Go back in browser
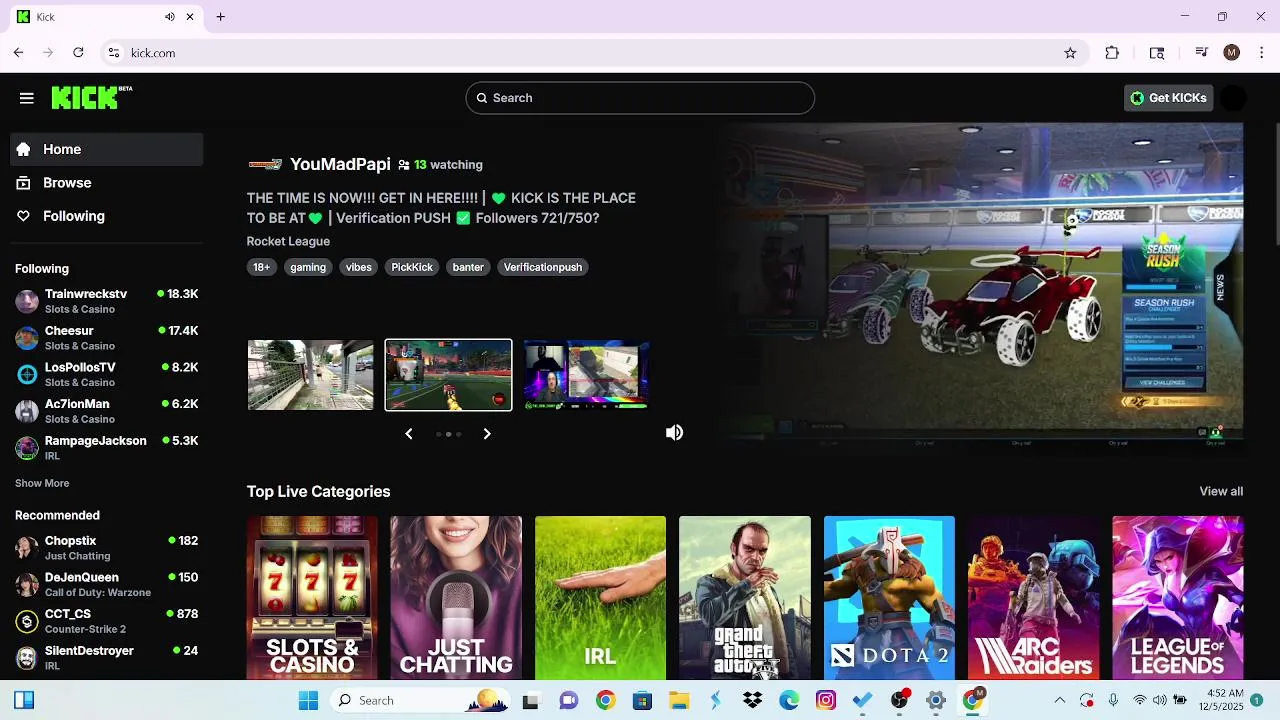This screenshot has height=720, width=1280. point(19,53)
